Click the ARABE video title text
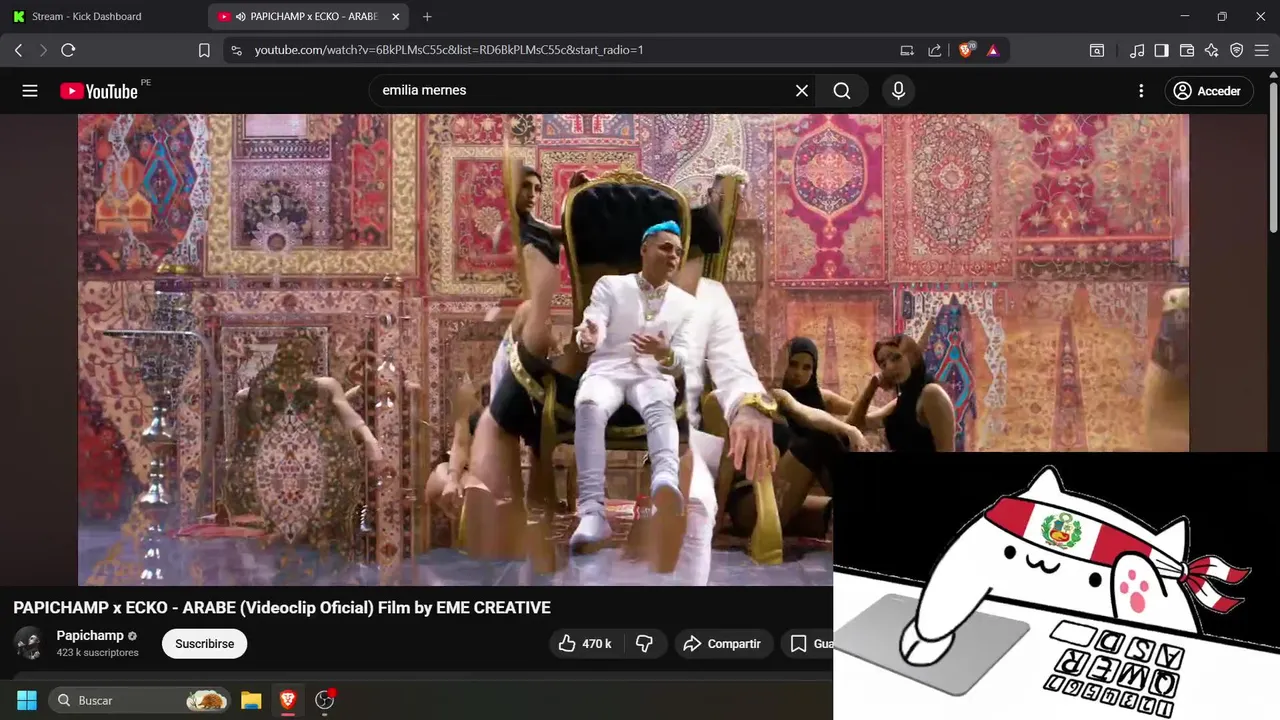Screen dimensions: 1280x720 [282, 608]
